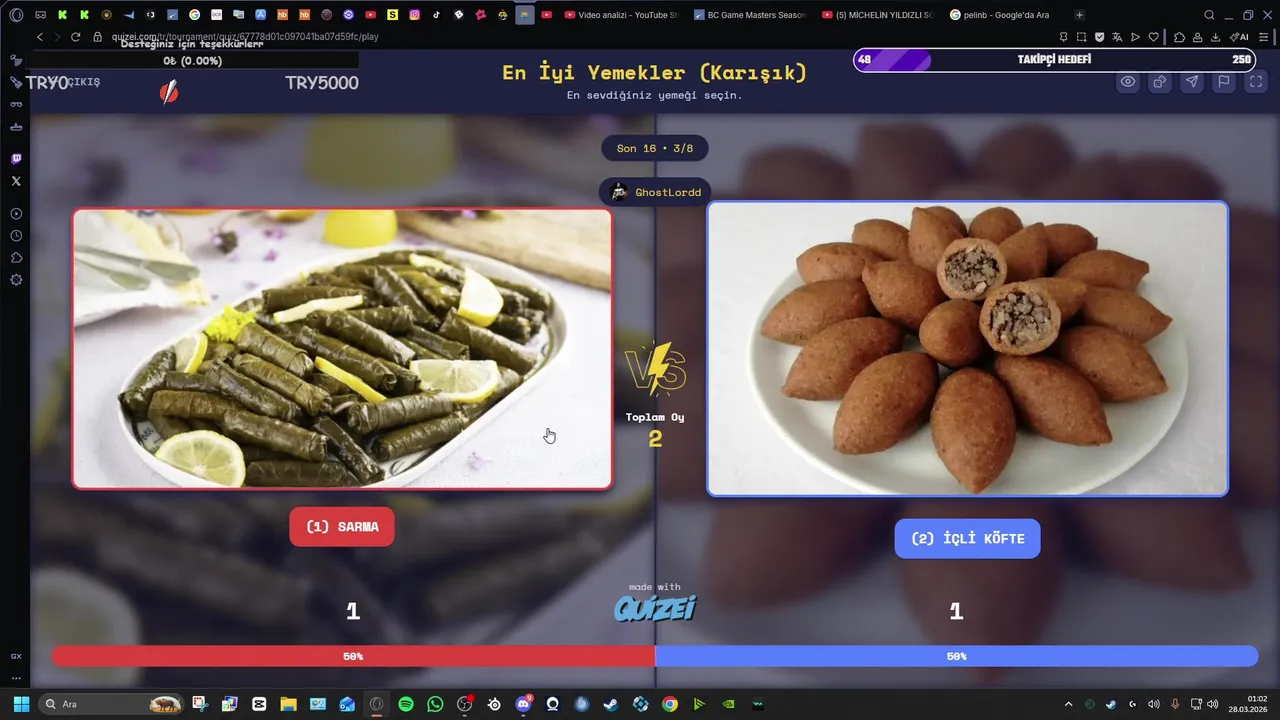Open a new browser tab
1280x720 pixels.
pyautogui.click(x=1079, y=15)
